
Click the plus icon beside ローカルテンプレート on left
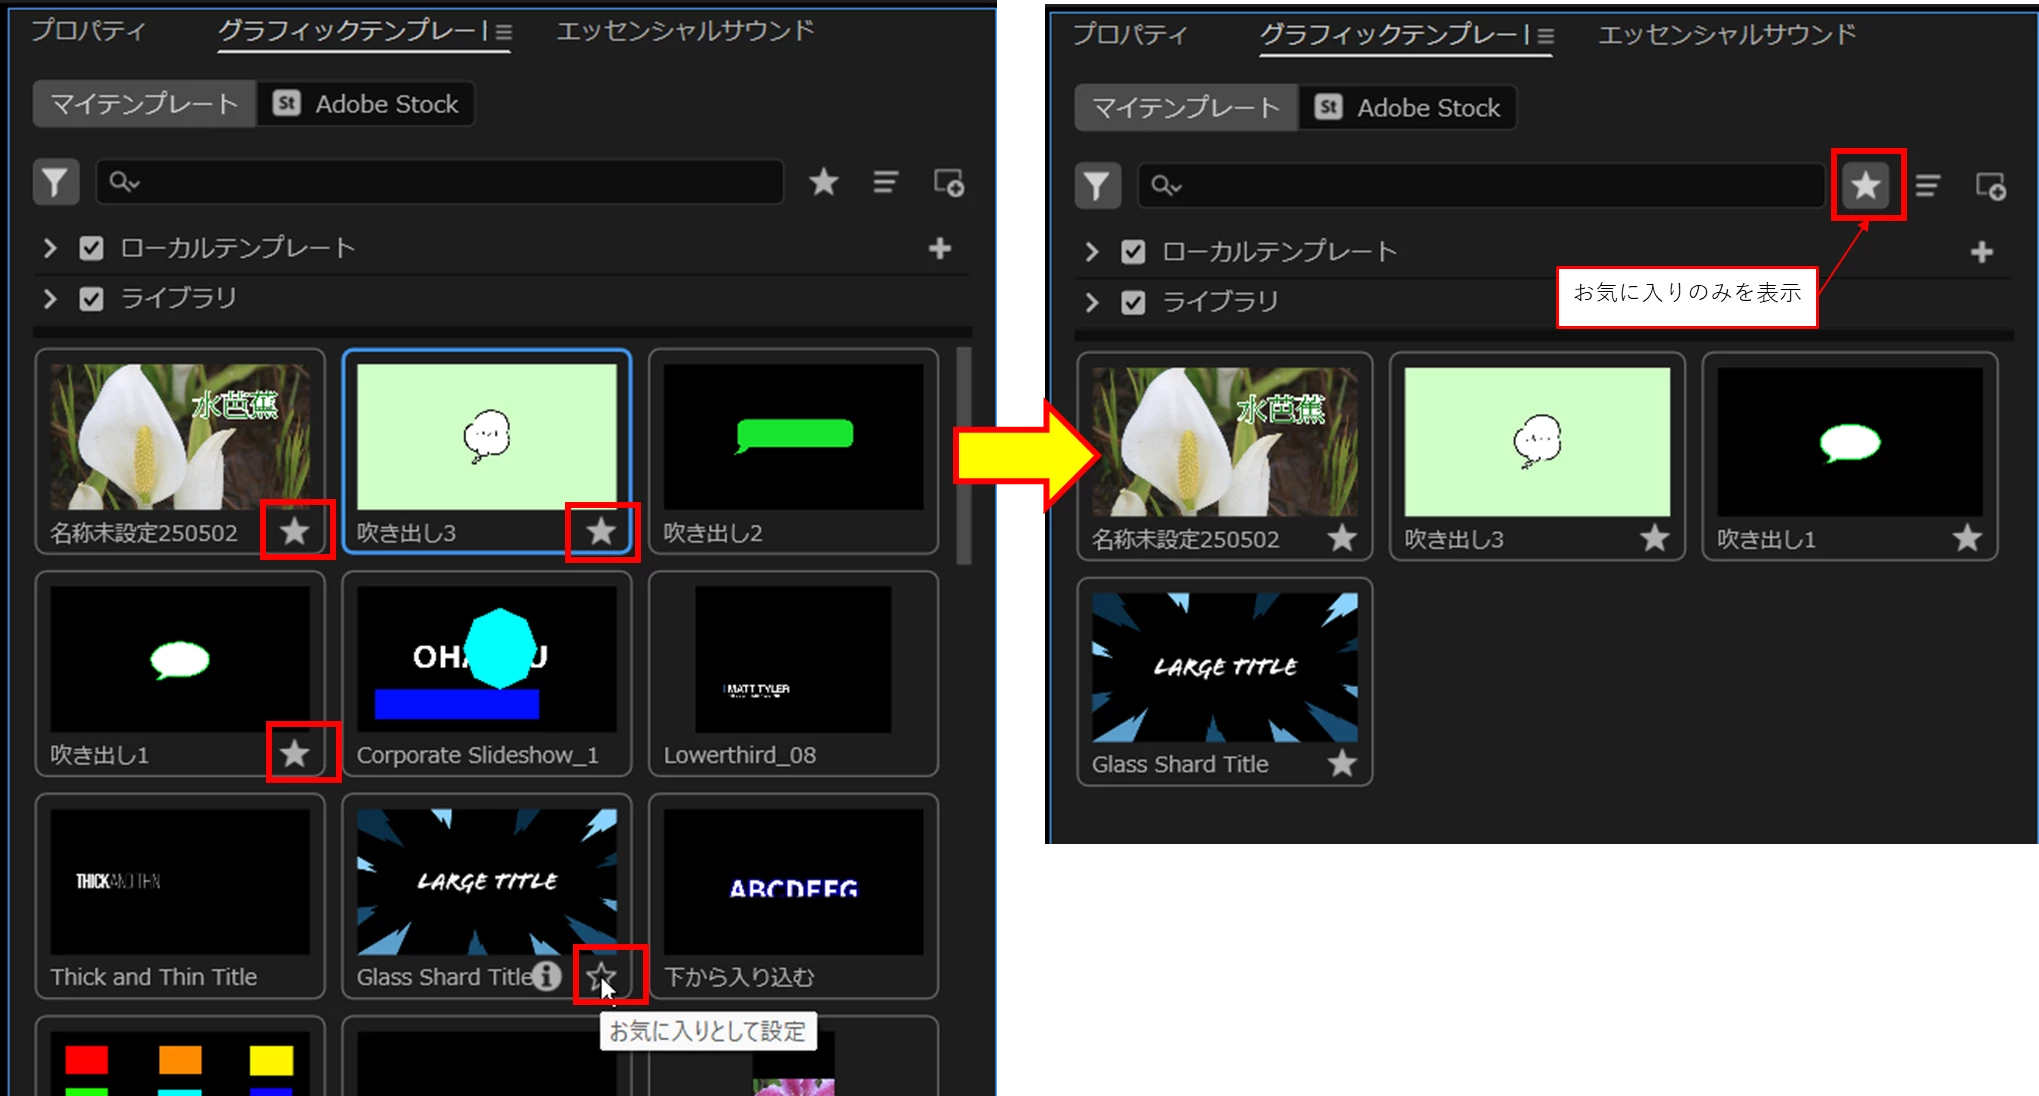pyautogui.click(x=939, y=248)
